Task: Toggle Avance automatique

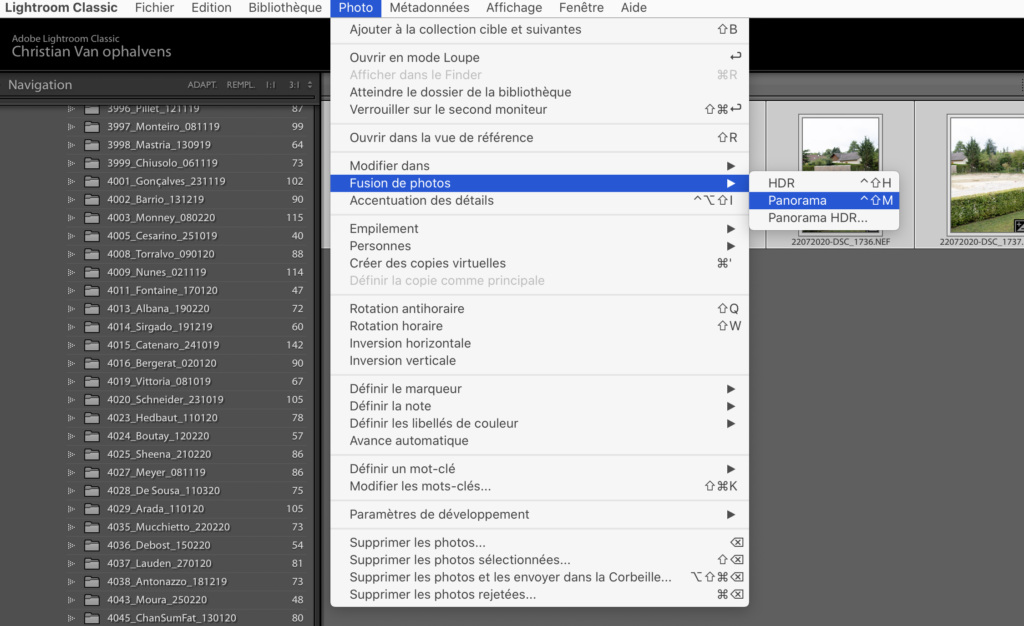Action: tap(539, 441)
